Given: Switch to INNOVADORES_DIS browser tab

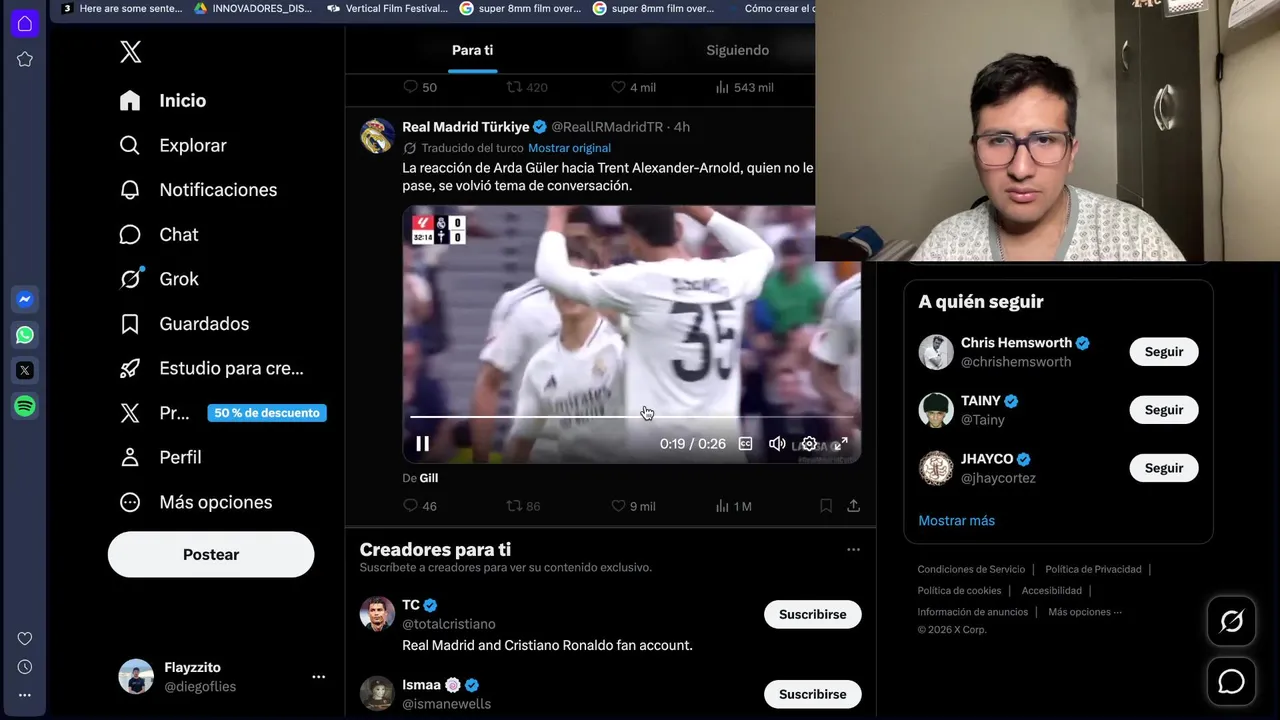Looking at the screenshot, I should 251,8.
